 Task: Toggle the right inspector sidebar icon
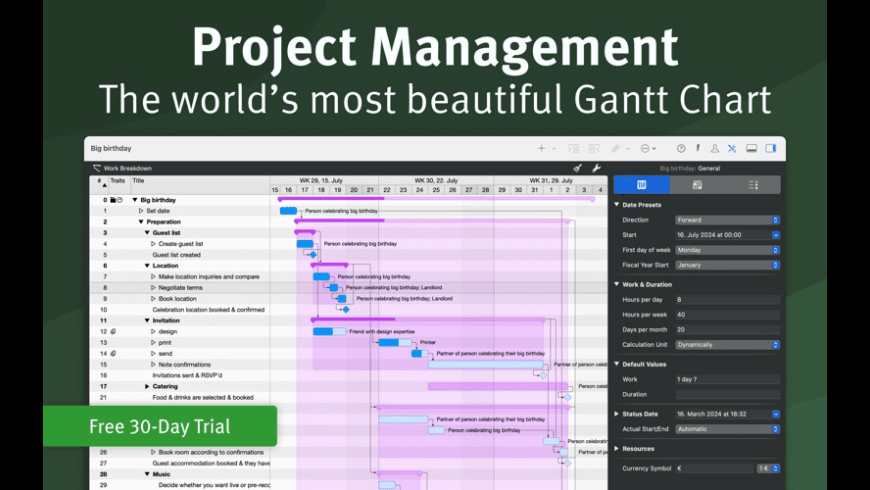[x=771, y=148]
